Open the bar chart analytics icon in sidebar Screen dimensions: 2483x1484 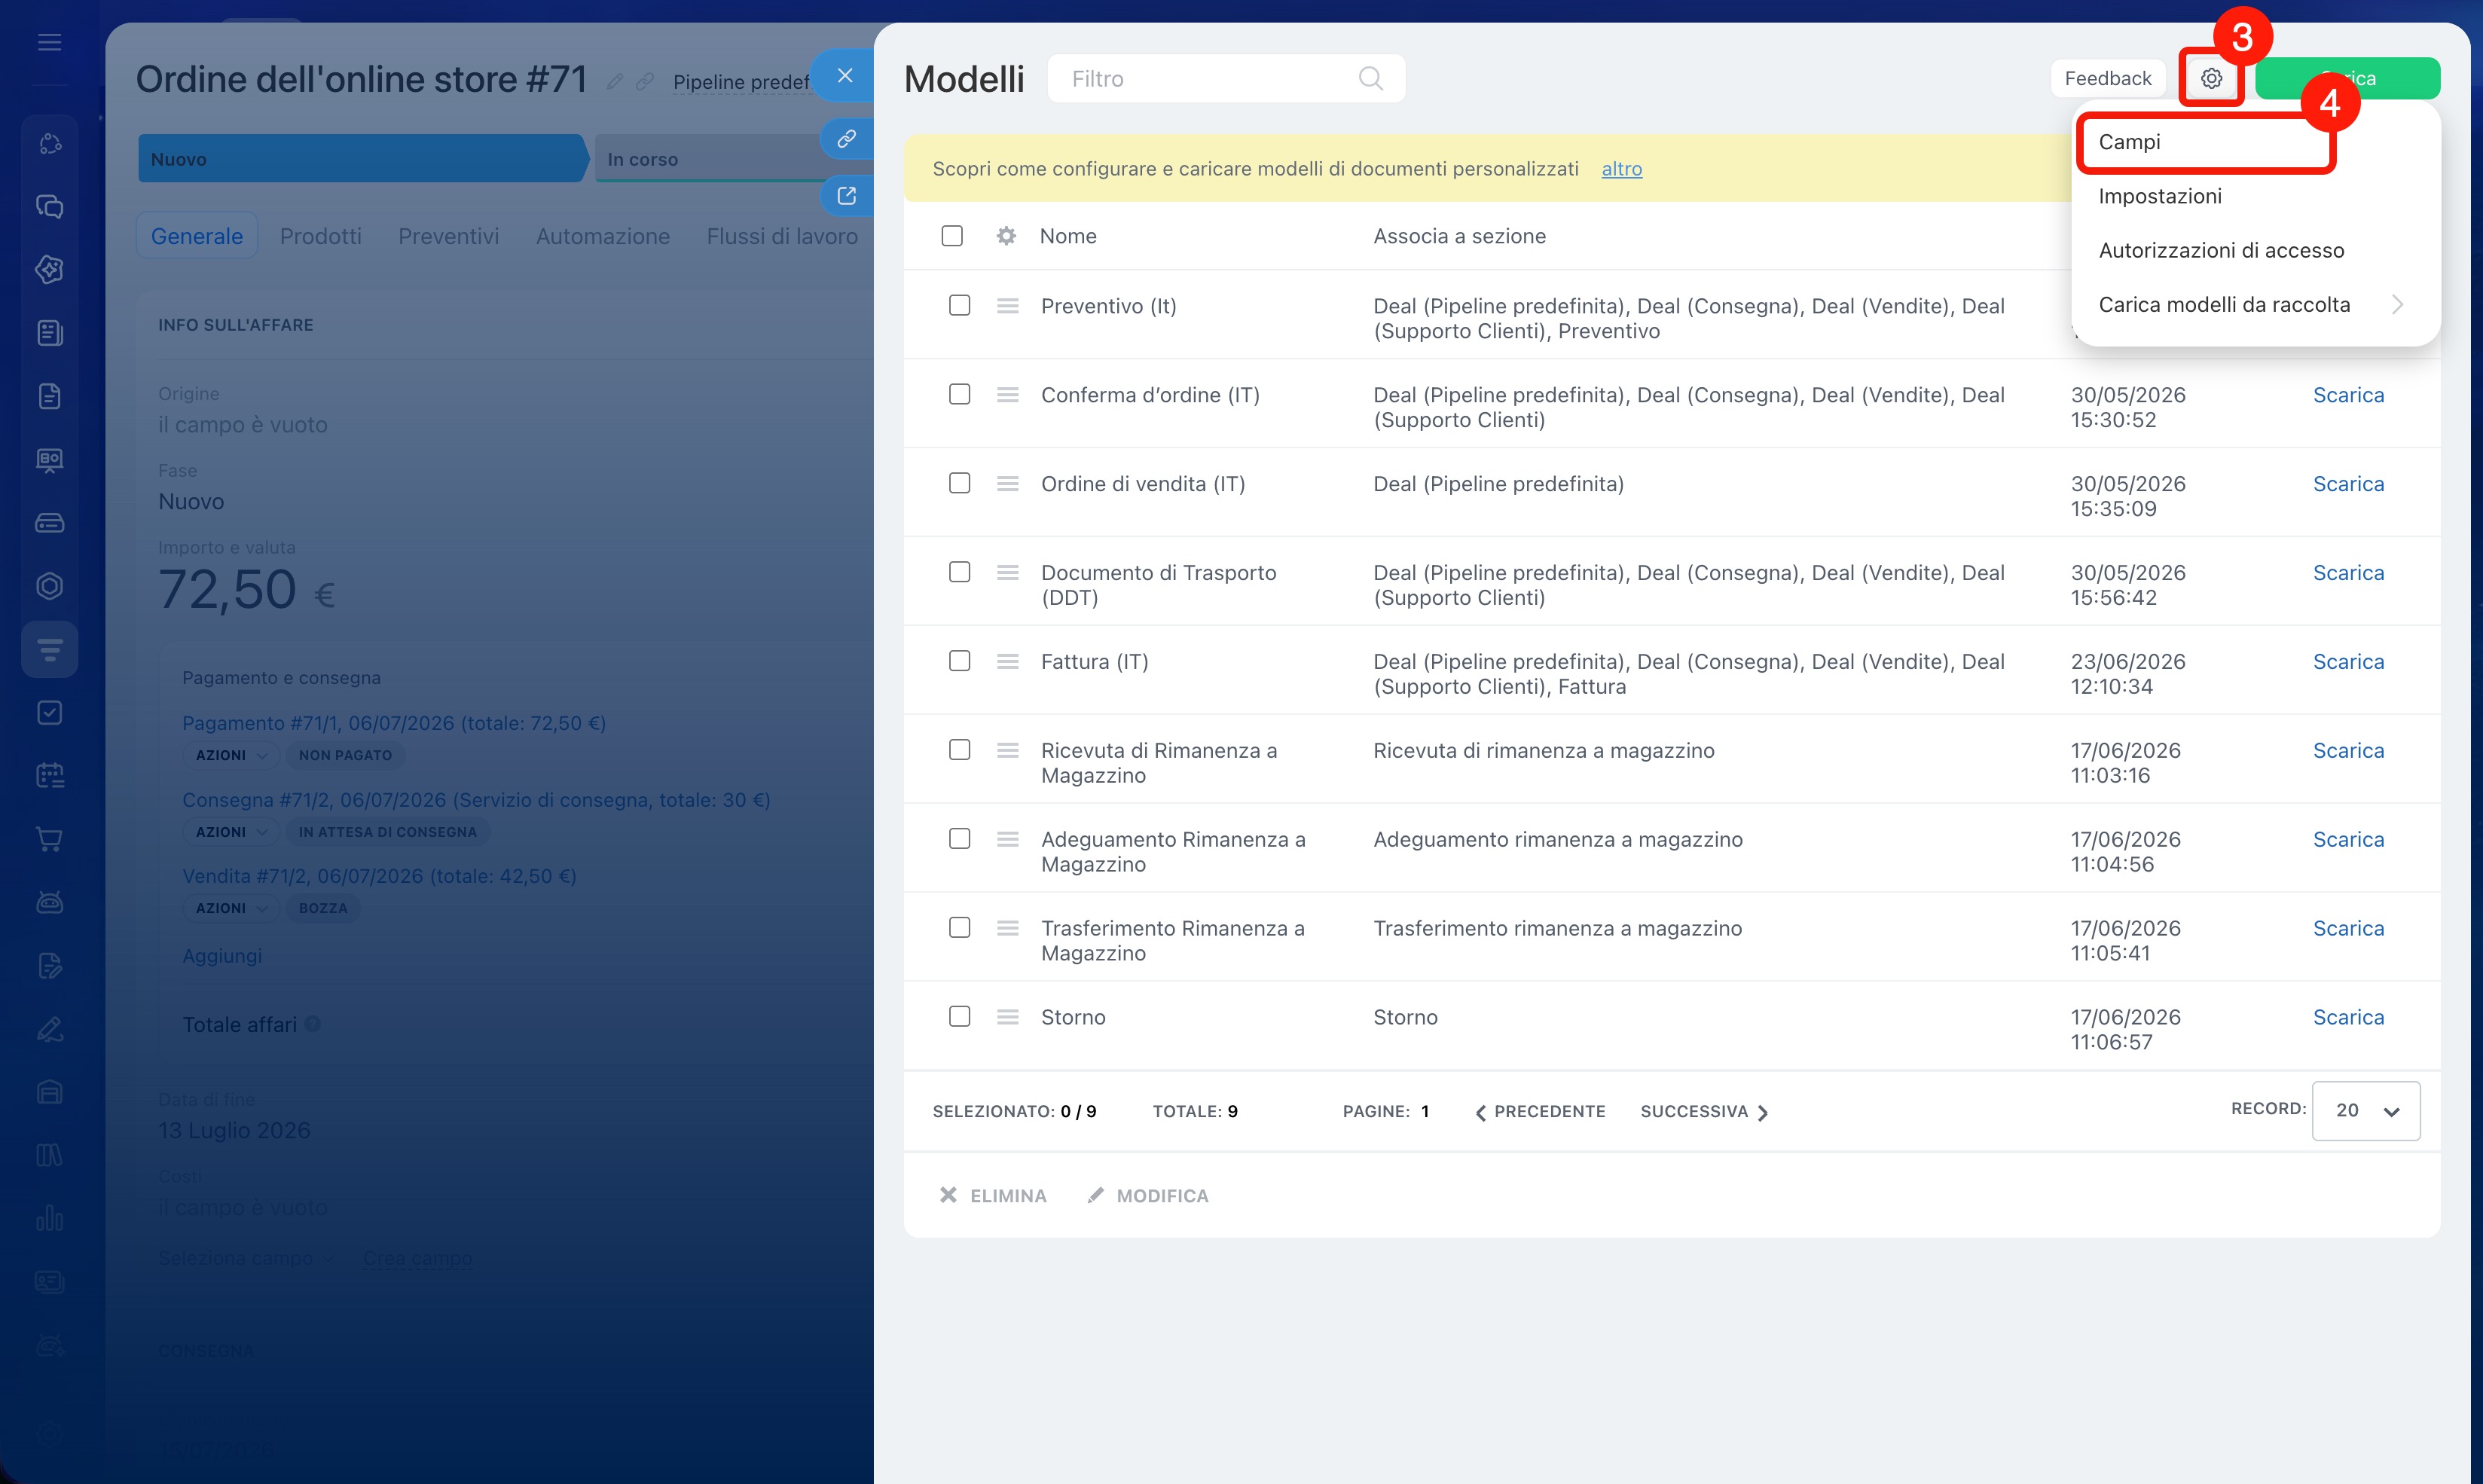pyautogui.click(x=49, y=1218)
